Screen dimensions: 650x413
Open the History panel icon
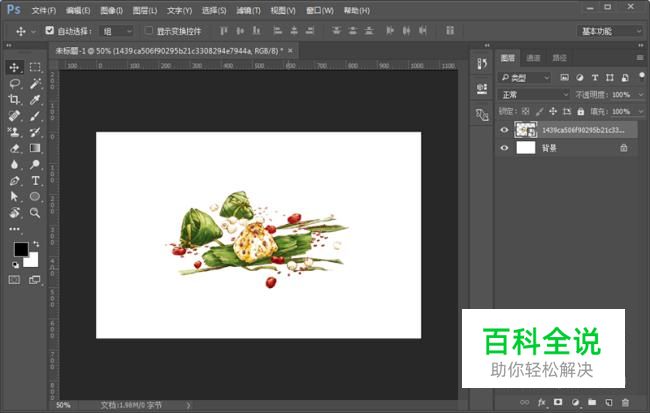click(482, 63)
